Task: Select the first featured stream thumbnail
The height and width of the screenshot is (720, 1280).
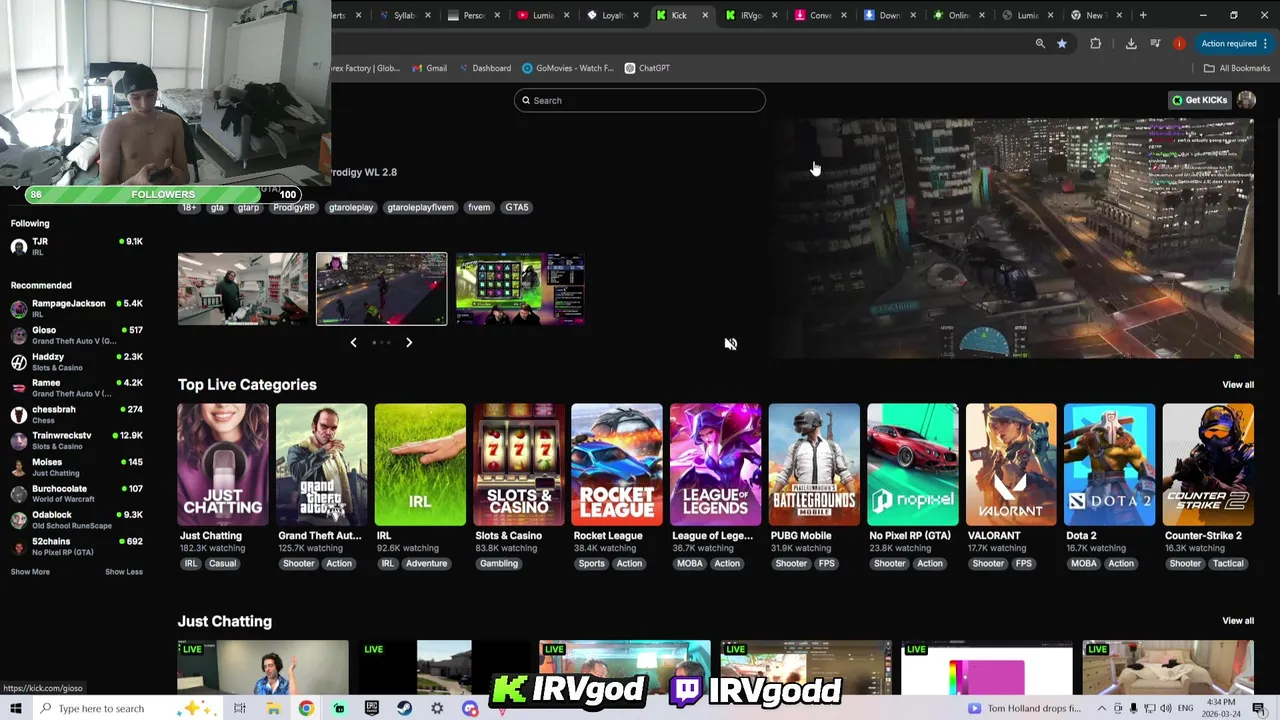Action: pyautogui.click(x=243, y=289)
